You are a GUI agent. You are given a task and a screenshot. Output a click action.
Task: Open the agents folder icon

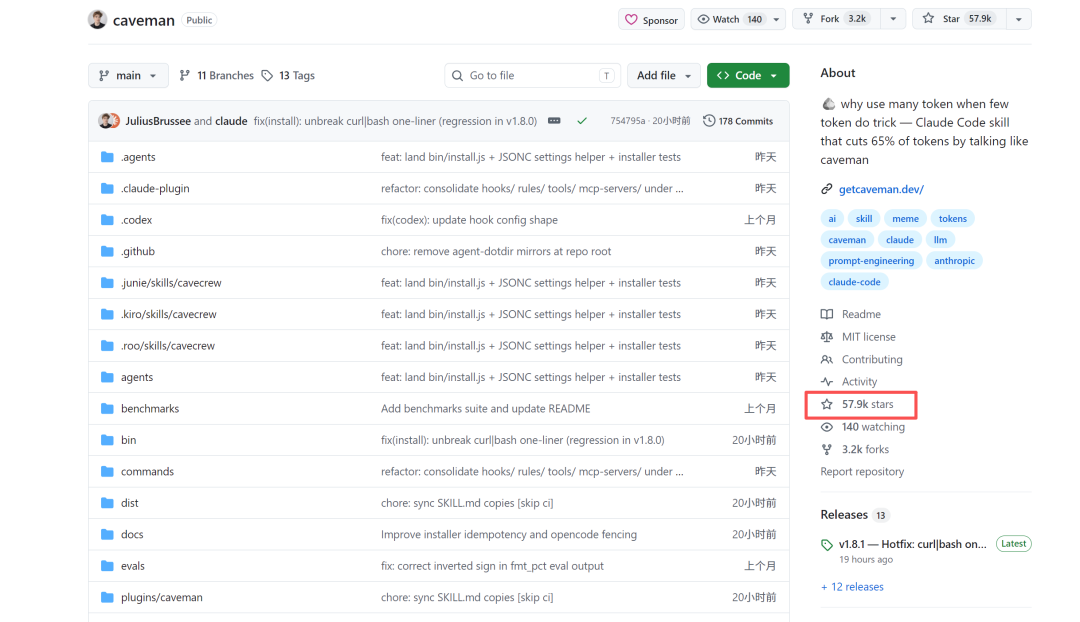[107, 377]
